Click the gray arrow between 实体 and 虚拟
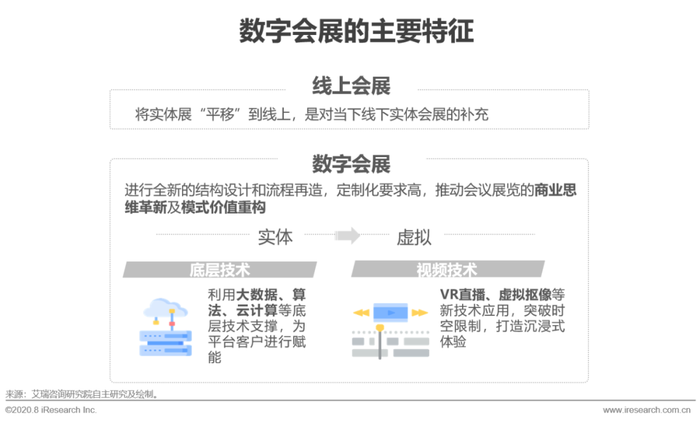700x423 pixels. pyautogui.click(x=348, y=235)
